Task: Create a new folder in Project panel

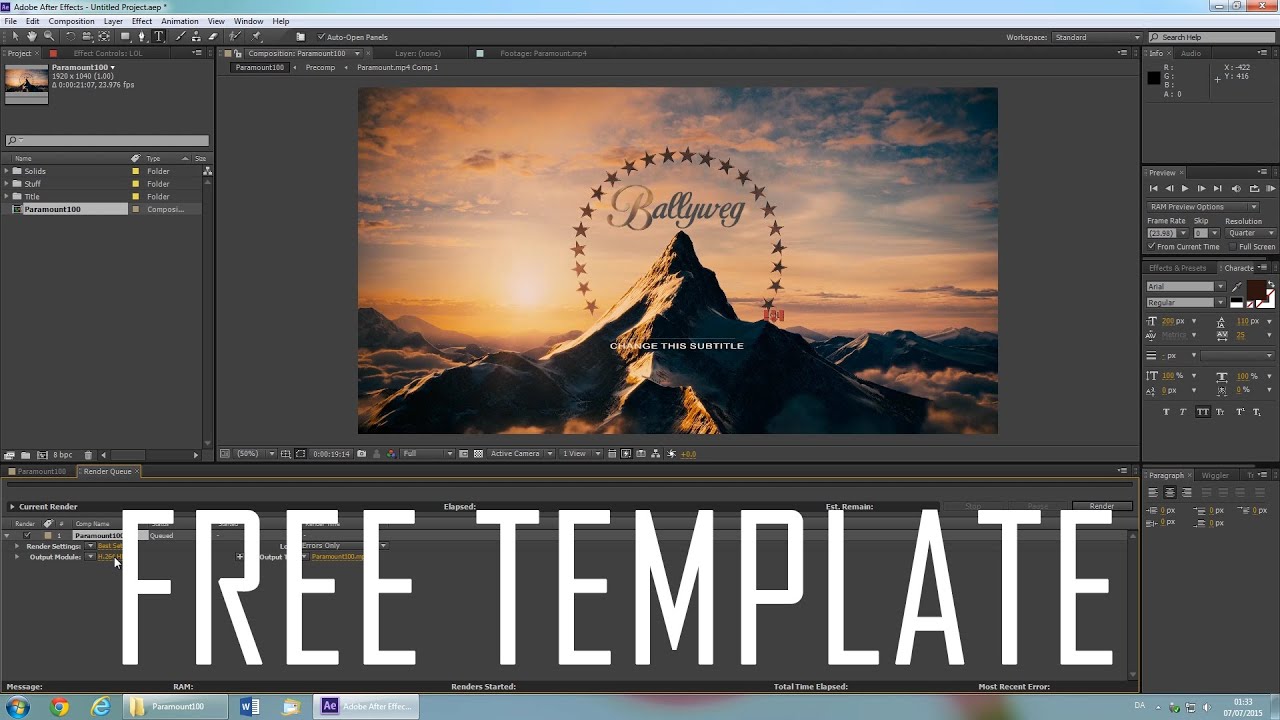Action: (x=25, y=455)
